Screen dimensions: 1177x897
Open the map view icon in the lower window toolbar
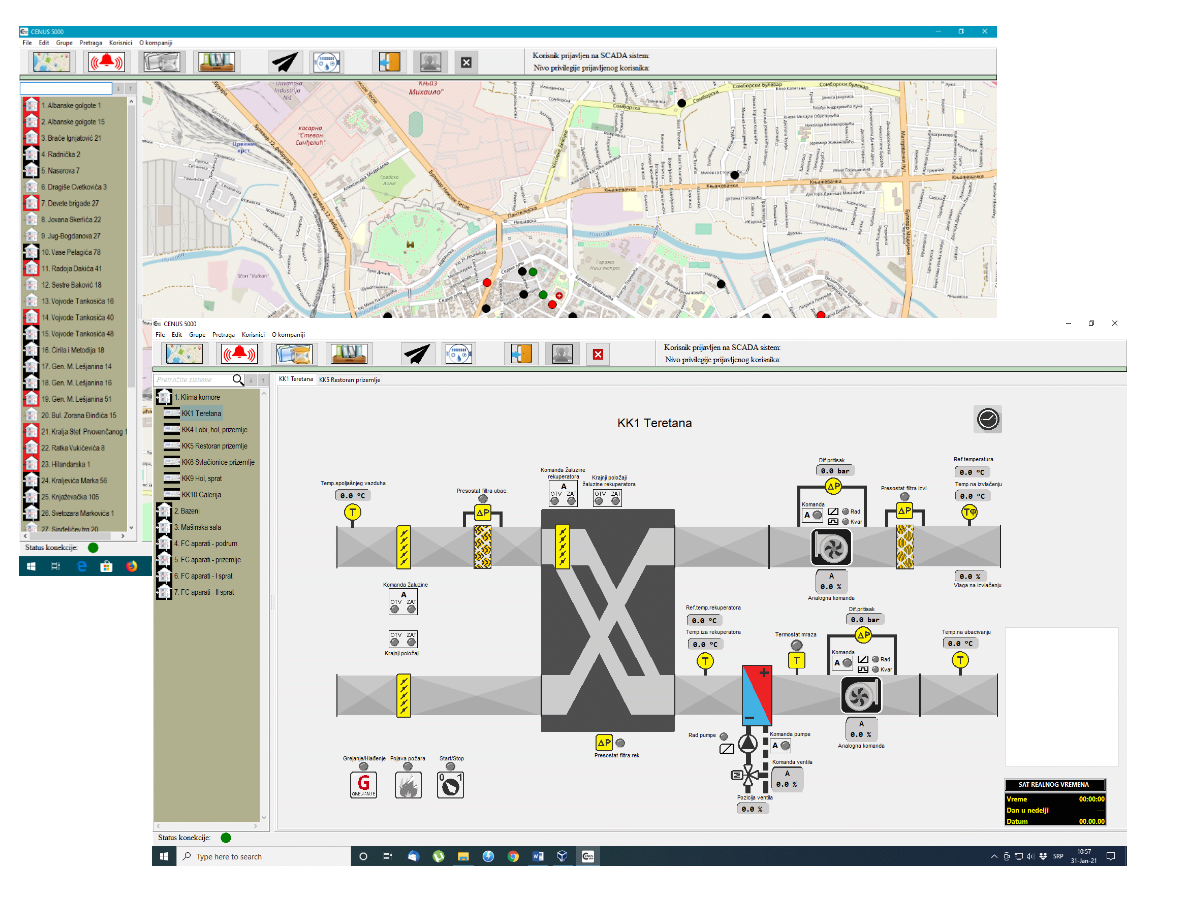(x=183, y=353)
